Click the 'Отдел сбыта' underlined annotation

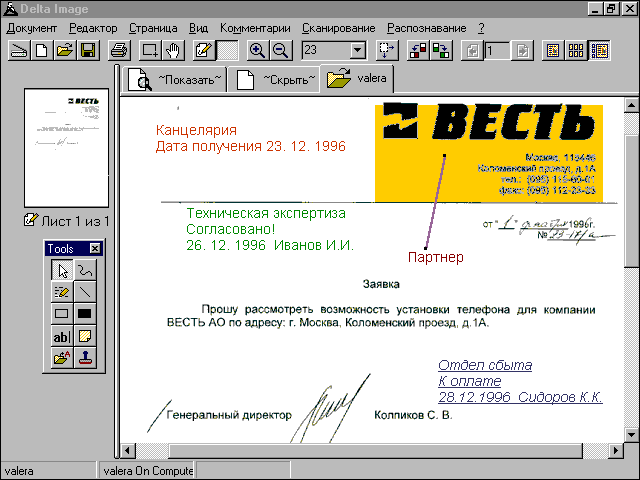(485, 365)
